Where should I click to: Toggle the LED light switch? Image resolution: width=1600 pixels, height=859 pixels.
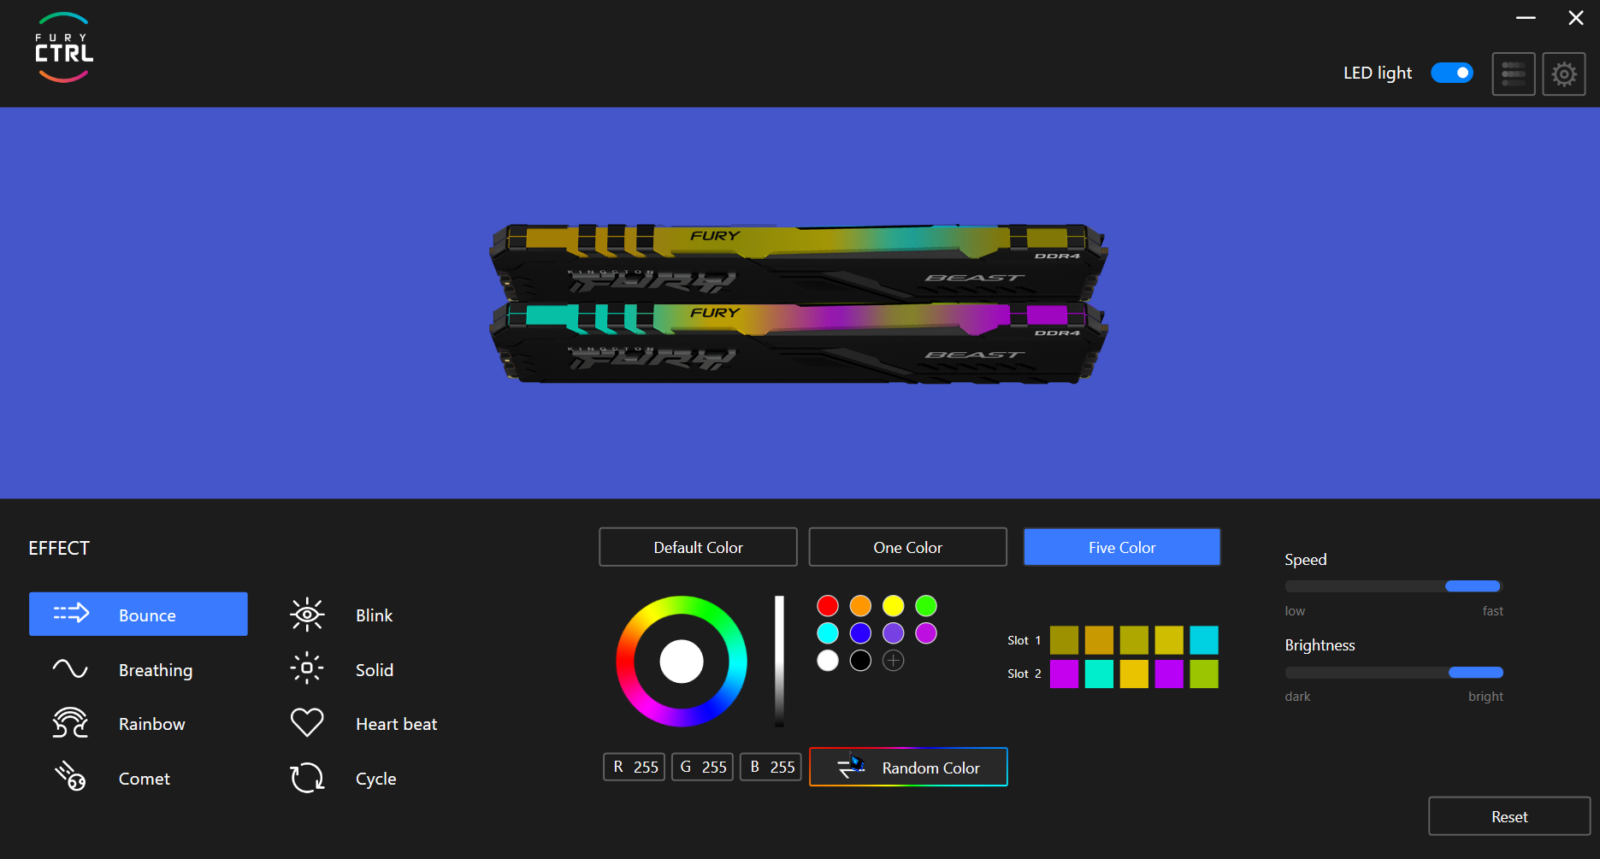pyautogui.click(x=1452, y=73)
